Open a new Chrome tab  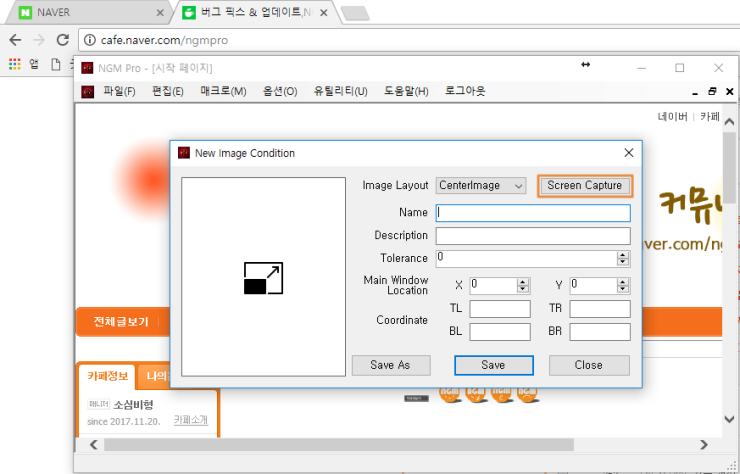[x=355, y=14]
